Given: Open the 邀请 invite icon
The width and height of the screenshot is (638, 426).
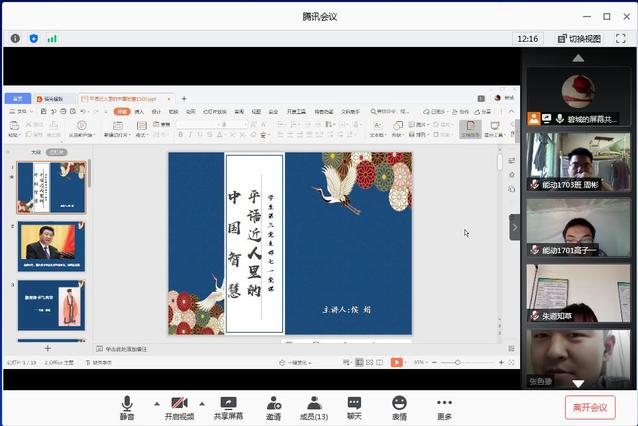Looking at the screenshot, I should [274, 403].
